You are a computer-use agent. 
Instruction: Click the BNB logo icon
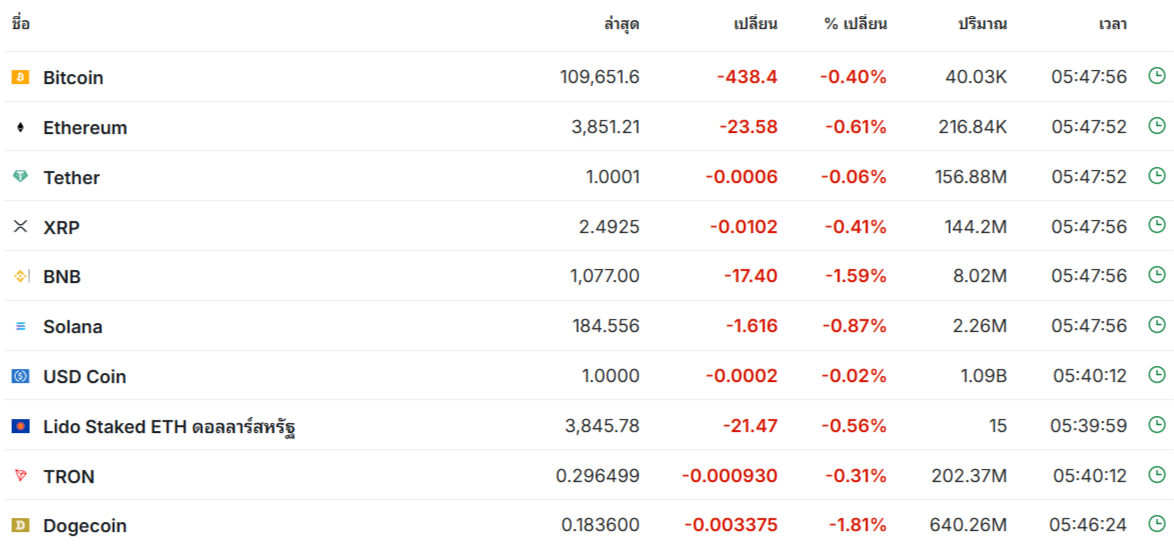pyautogui.click(x=20, y=276)
